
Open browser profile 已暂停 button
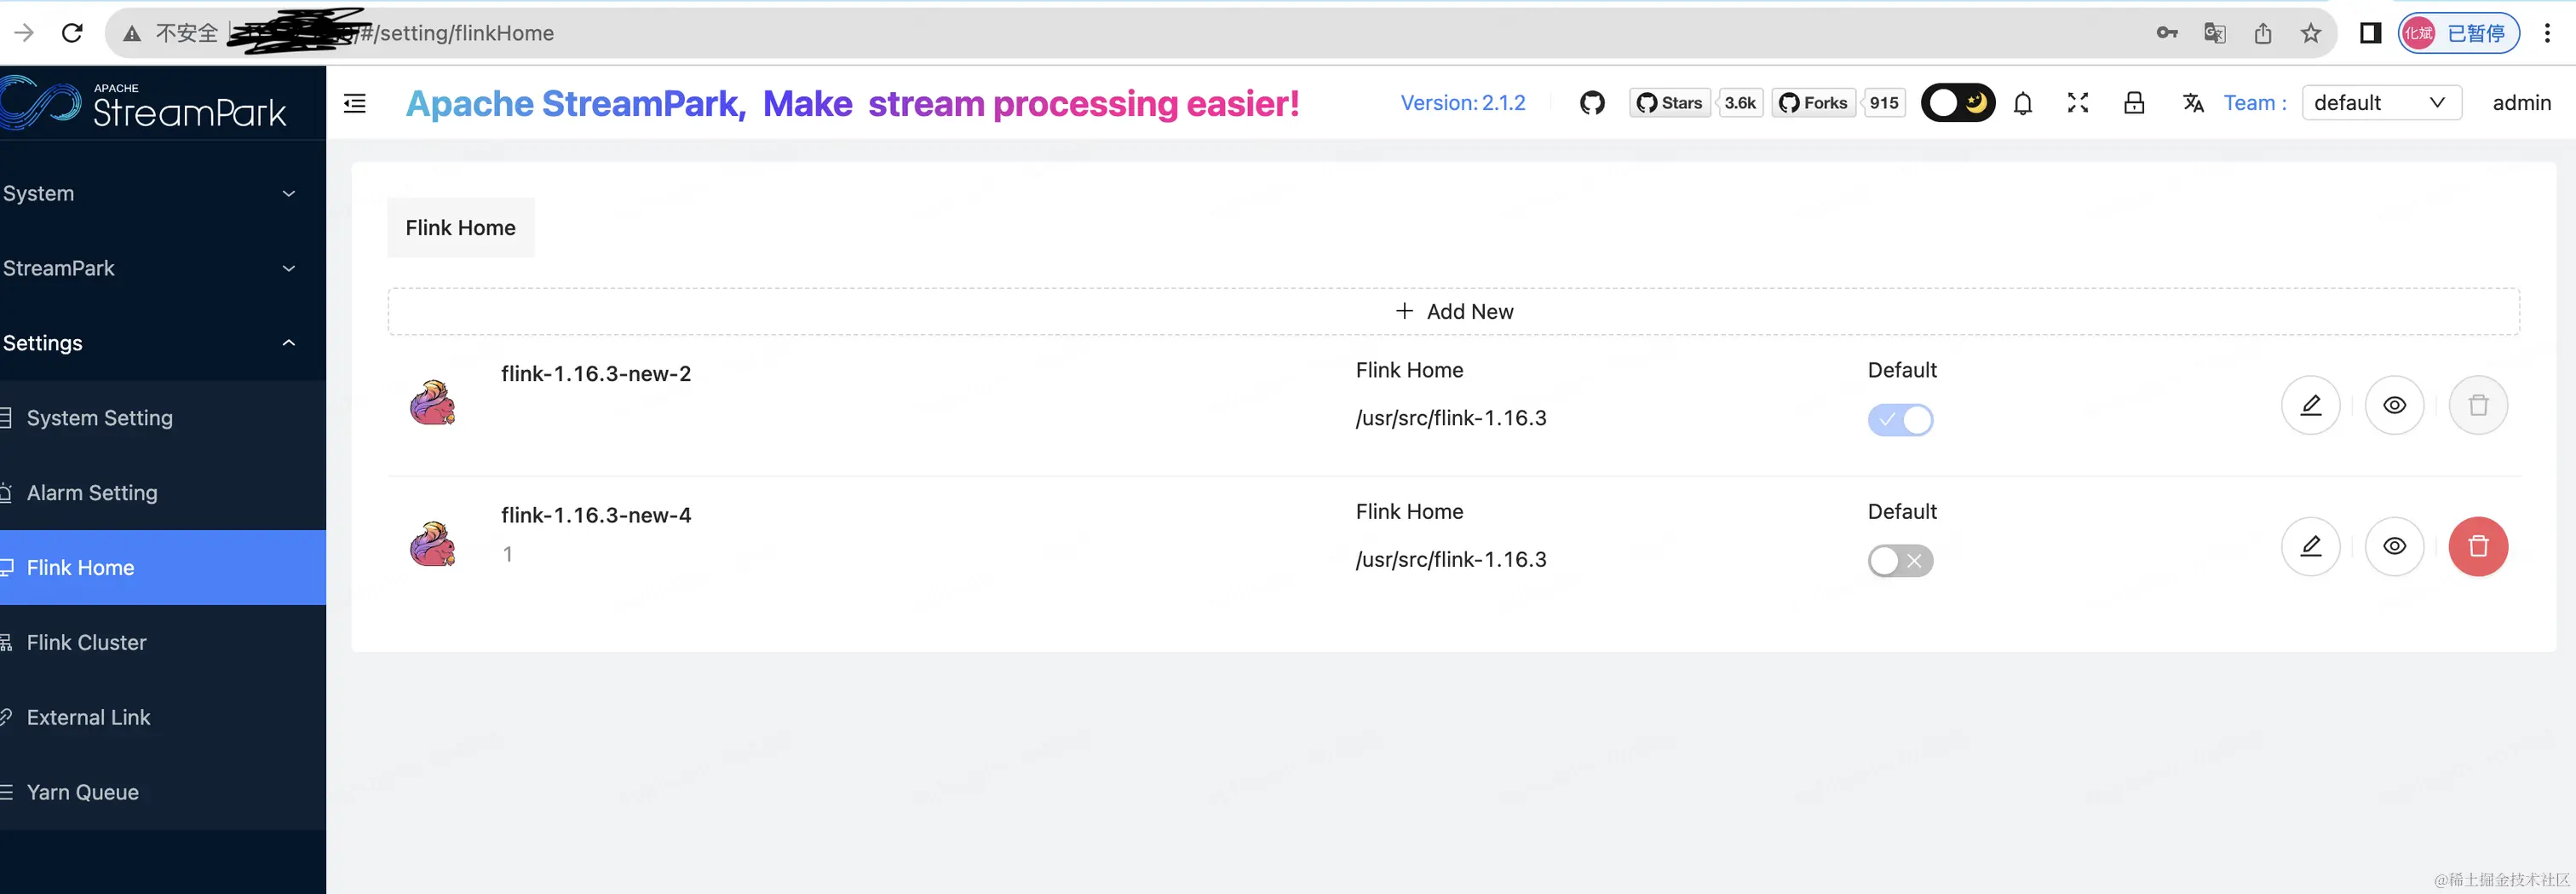2459,33
